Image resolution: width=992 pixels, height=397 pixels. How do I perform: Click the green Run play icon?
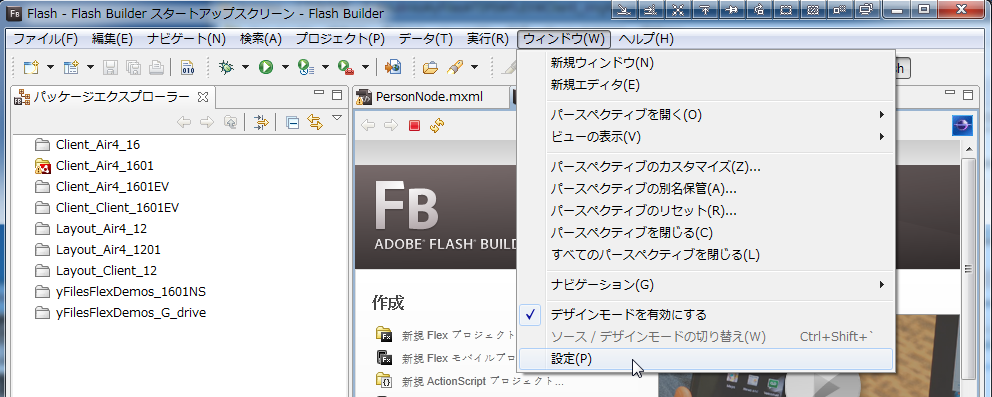[266, 67]
